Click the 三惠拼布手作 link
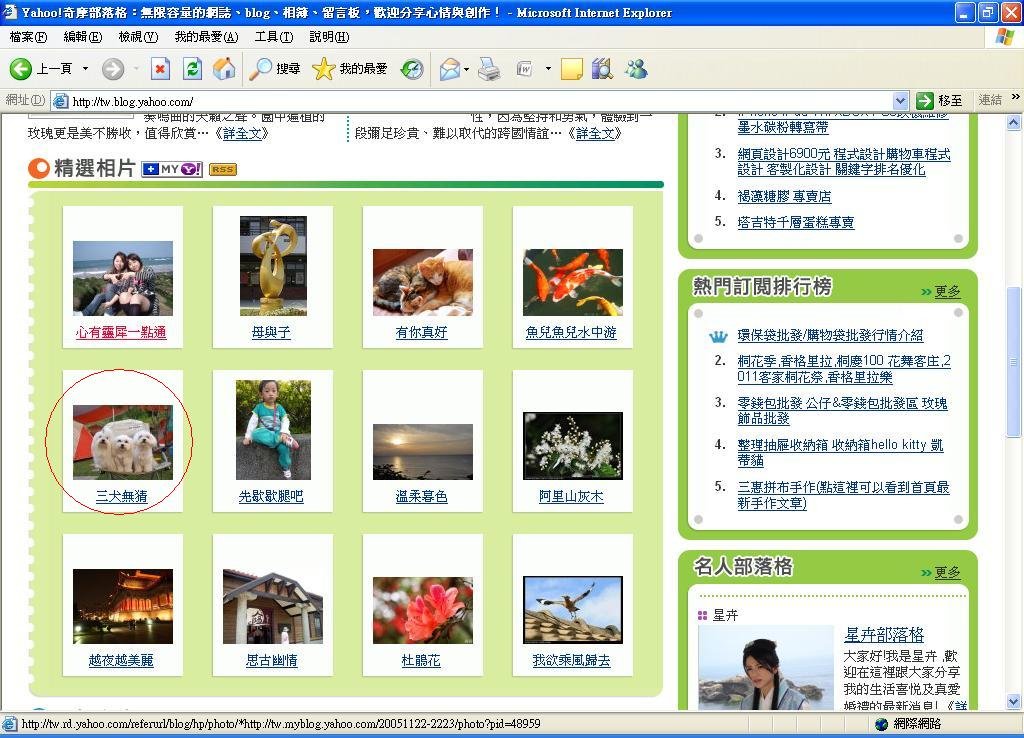The height and width of the screenshot is (738, 1024). point(843,495)
